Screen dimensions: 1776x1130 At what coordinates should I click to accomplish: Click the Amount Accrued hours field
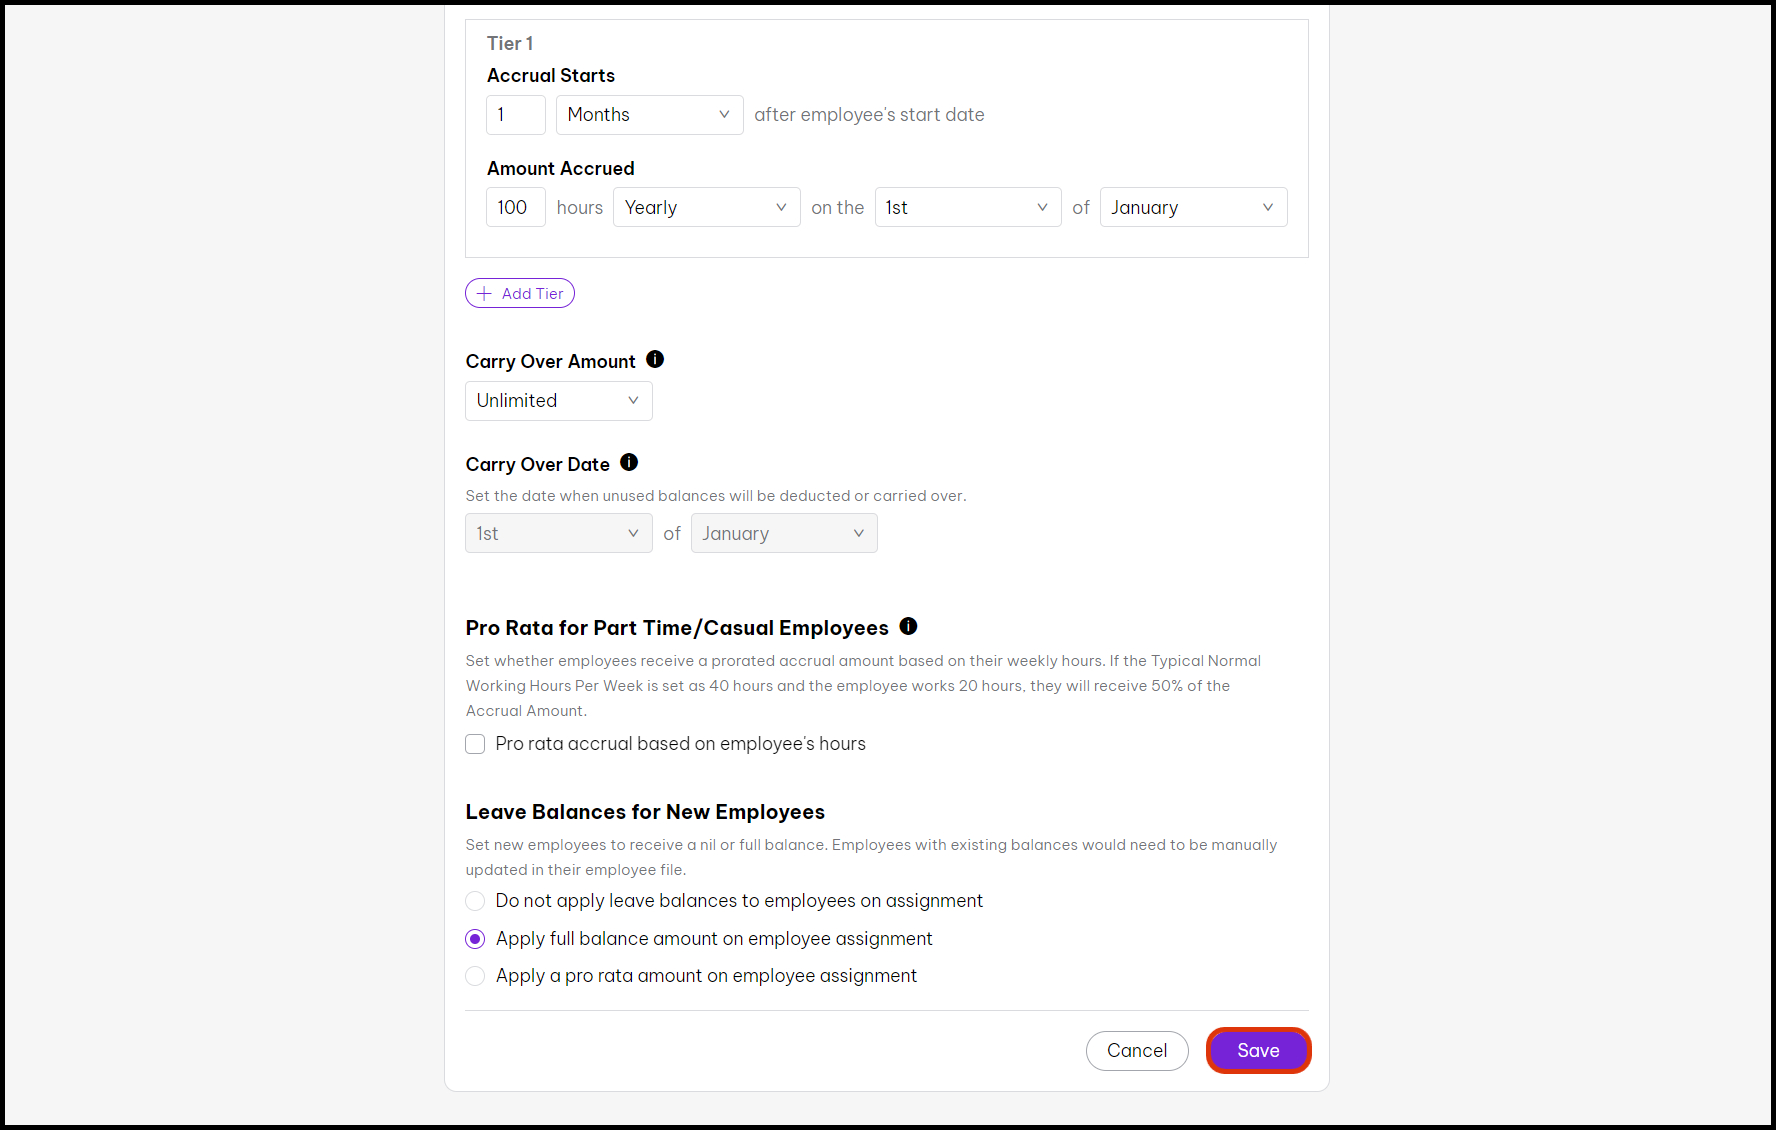click(515, 208)
